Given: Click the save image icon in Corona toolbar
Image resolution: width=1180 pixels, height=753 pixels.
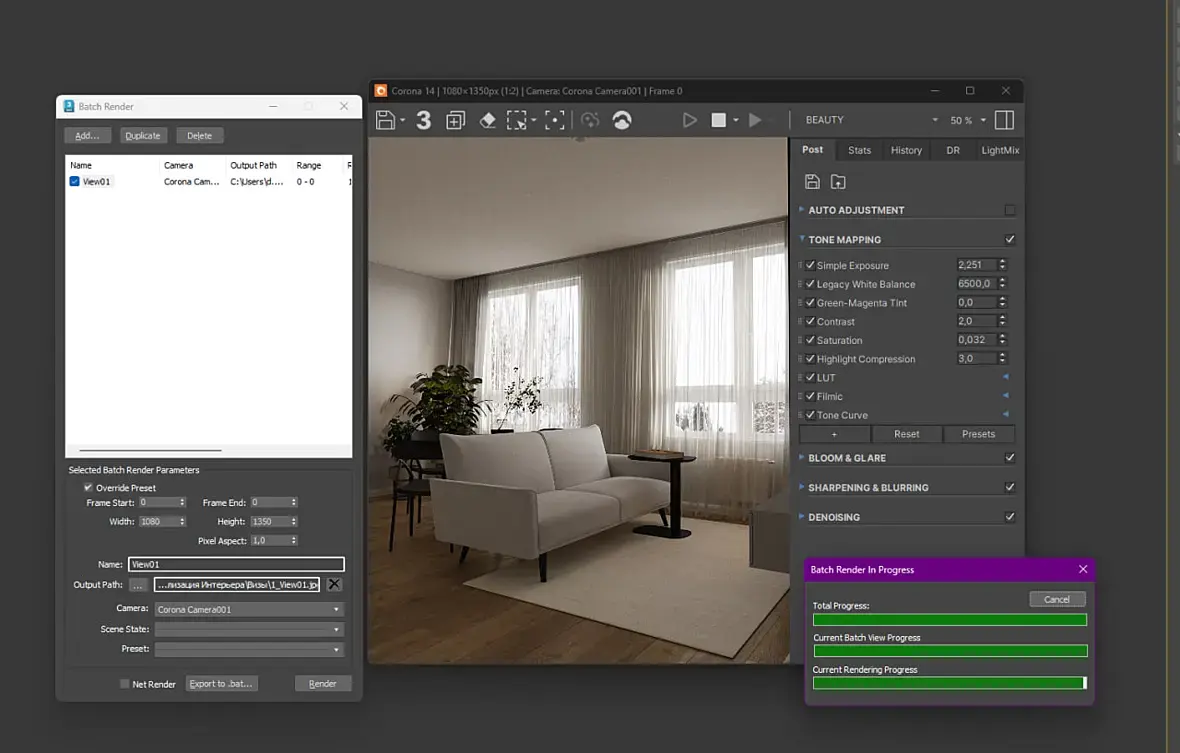Looking at the screenshot, I should tap(386, 120).
